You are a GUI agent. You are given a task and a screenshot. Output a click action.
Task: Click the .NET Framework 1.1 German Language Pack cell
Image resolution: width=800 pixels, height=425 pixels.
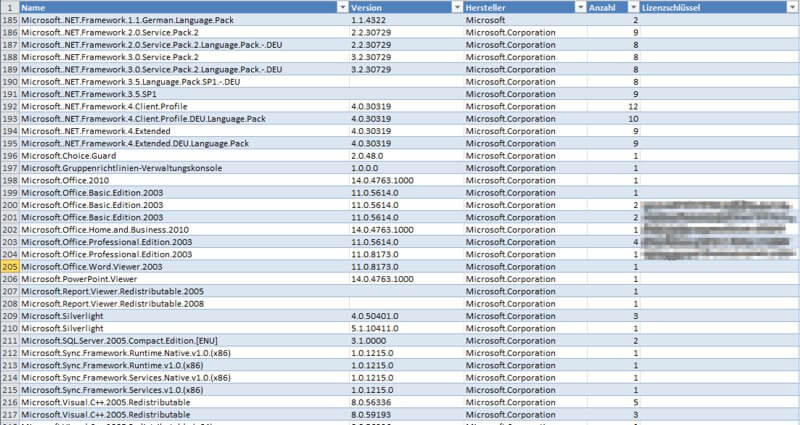[184, 20]
